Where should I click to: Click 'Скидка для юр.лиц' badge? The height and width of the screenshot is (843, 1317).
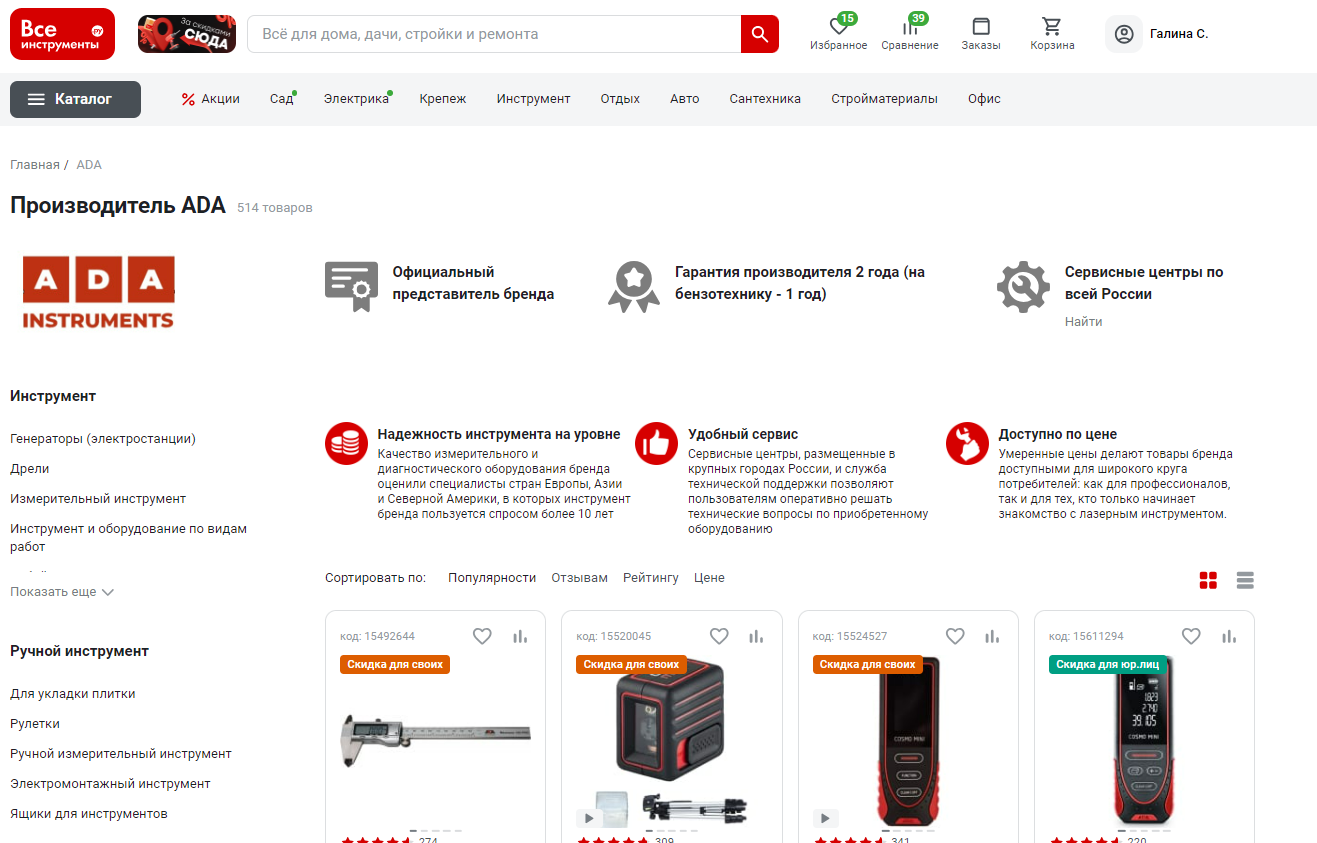(x=1107, y=665)
